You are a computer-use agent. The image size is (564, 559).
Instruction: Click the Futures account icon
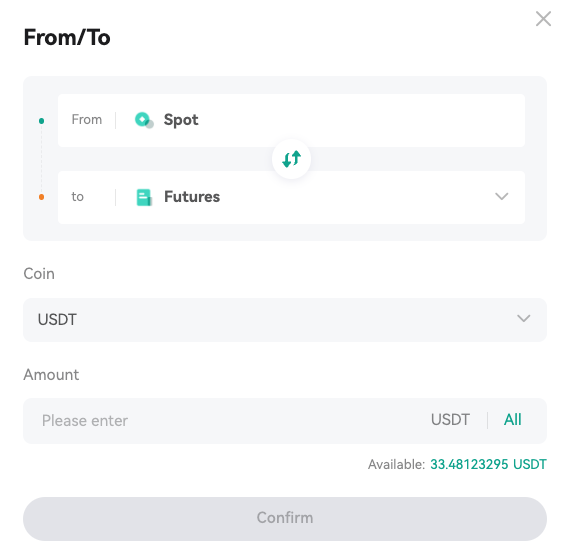click(x=144, y=197)
